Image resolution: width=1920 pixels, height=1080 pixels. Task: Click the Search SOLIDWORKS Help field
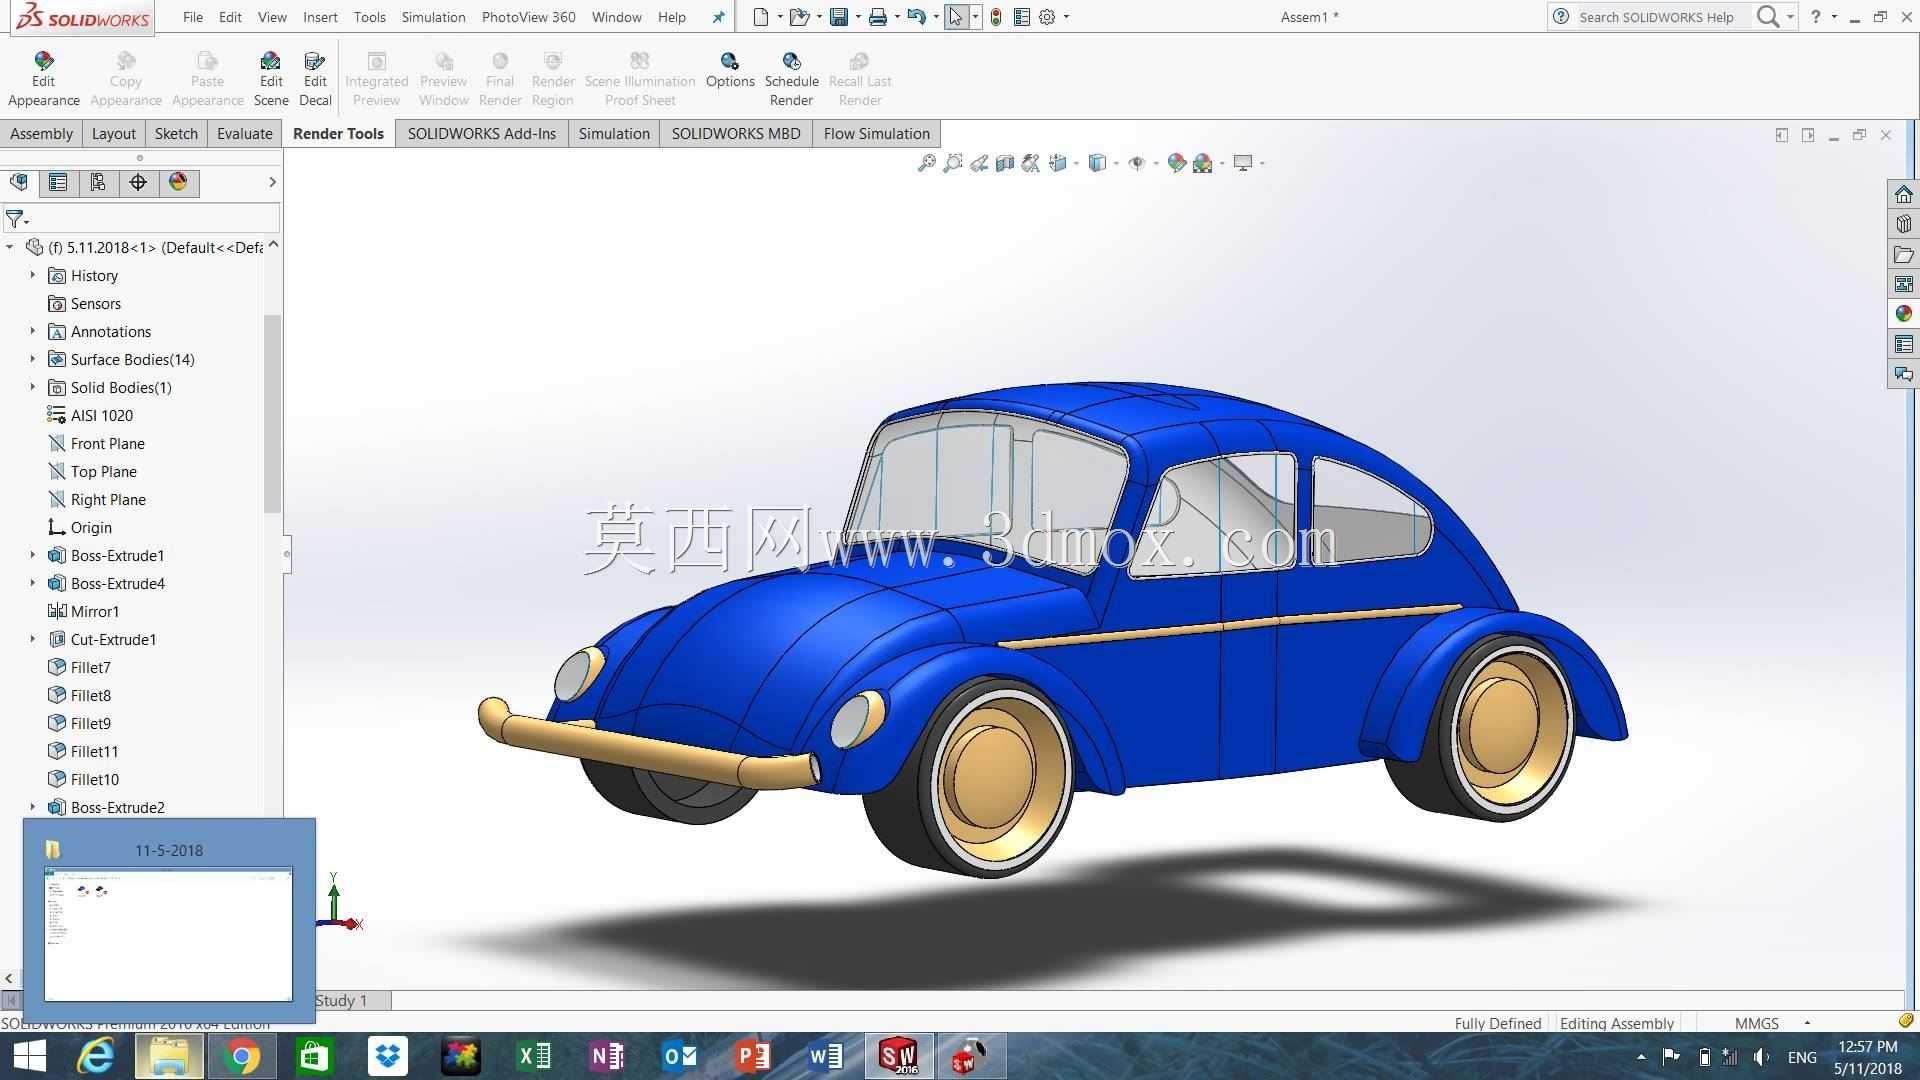click(x=1656, y=17)
